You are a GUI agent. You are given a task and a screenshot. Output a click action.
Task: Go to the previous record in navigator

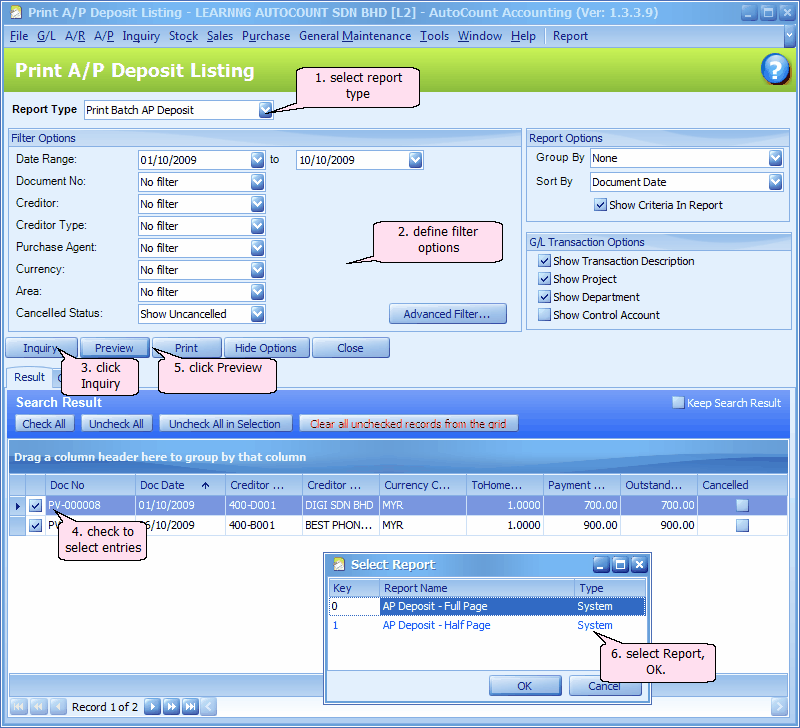tap(56, 707)
